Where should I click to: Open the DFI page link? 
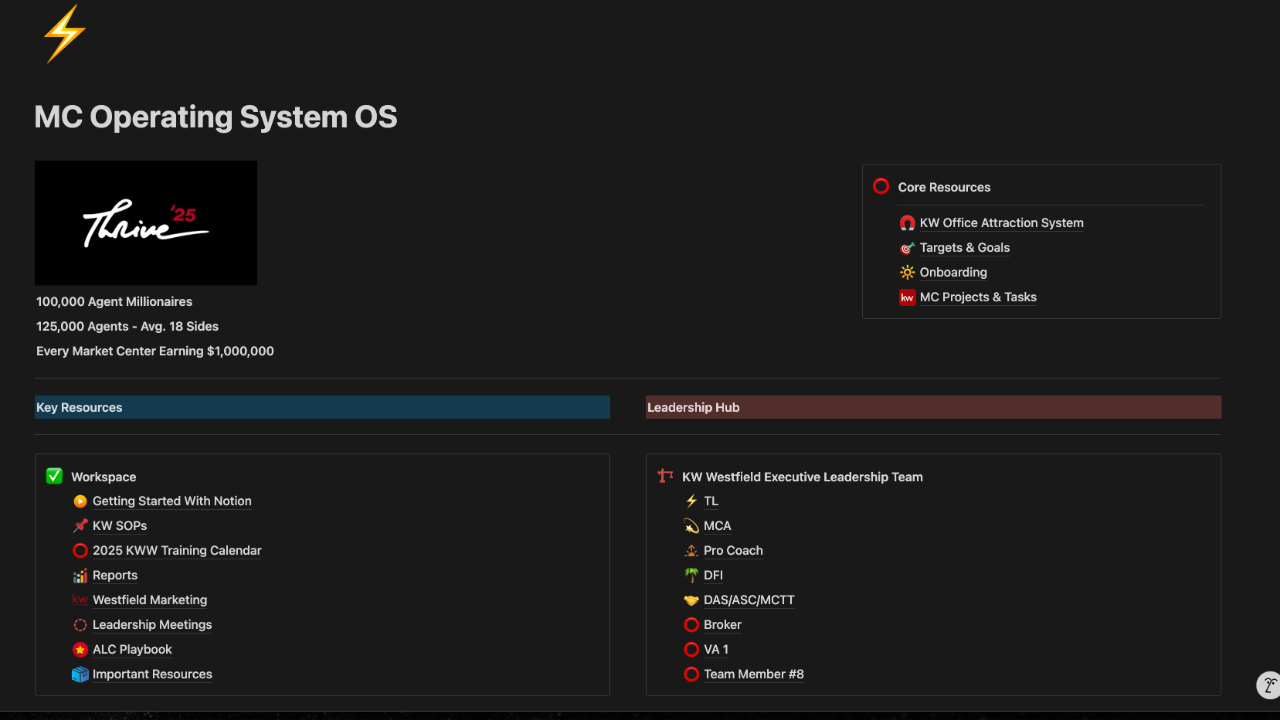pyautogui.click(x=713, y=575)
